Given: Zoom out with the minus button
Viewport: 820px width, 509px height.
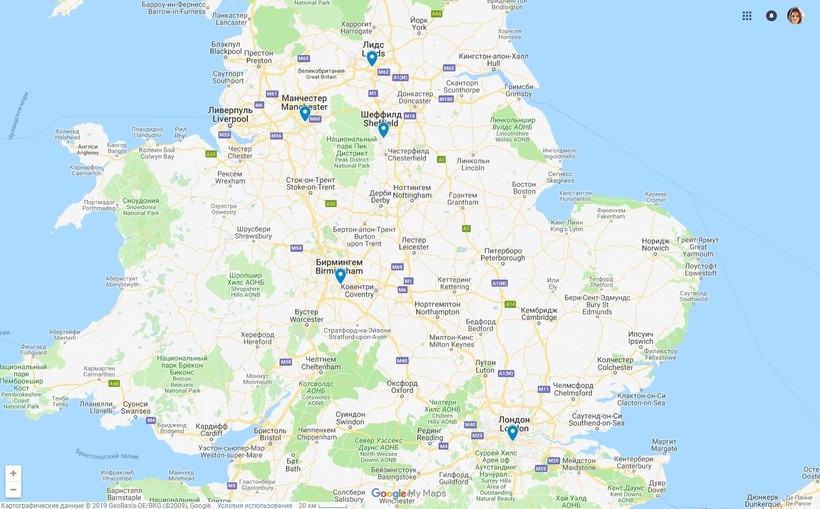Looking at the screenshot, I should click(13, 490).
